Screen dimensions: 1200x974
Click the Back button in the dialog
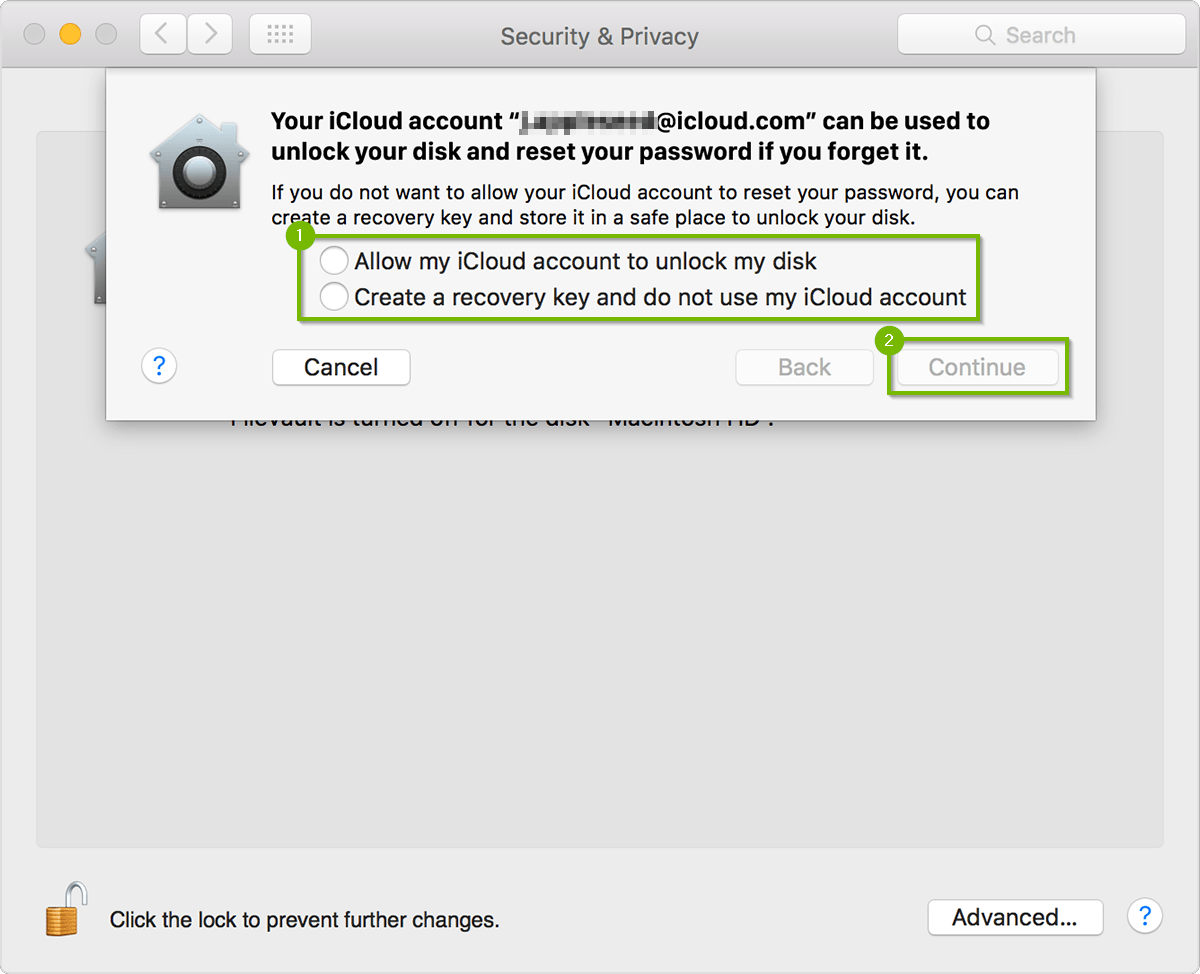pyautogui.click(x=804, y=367)
